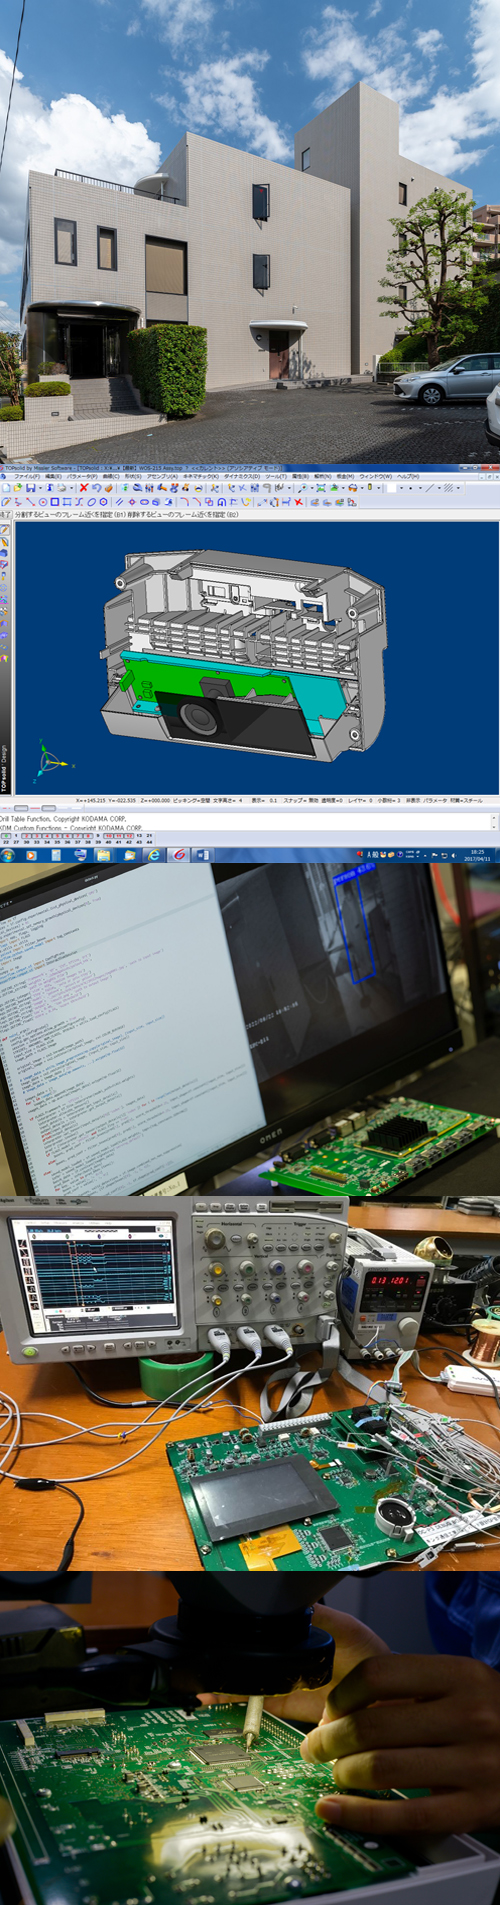Open the ウィンドウ(W) menu
The width and height of the screenshot is (500, 1905).
(376, 476)
